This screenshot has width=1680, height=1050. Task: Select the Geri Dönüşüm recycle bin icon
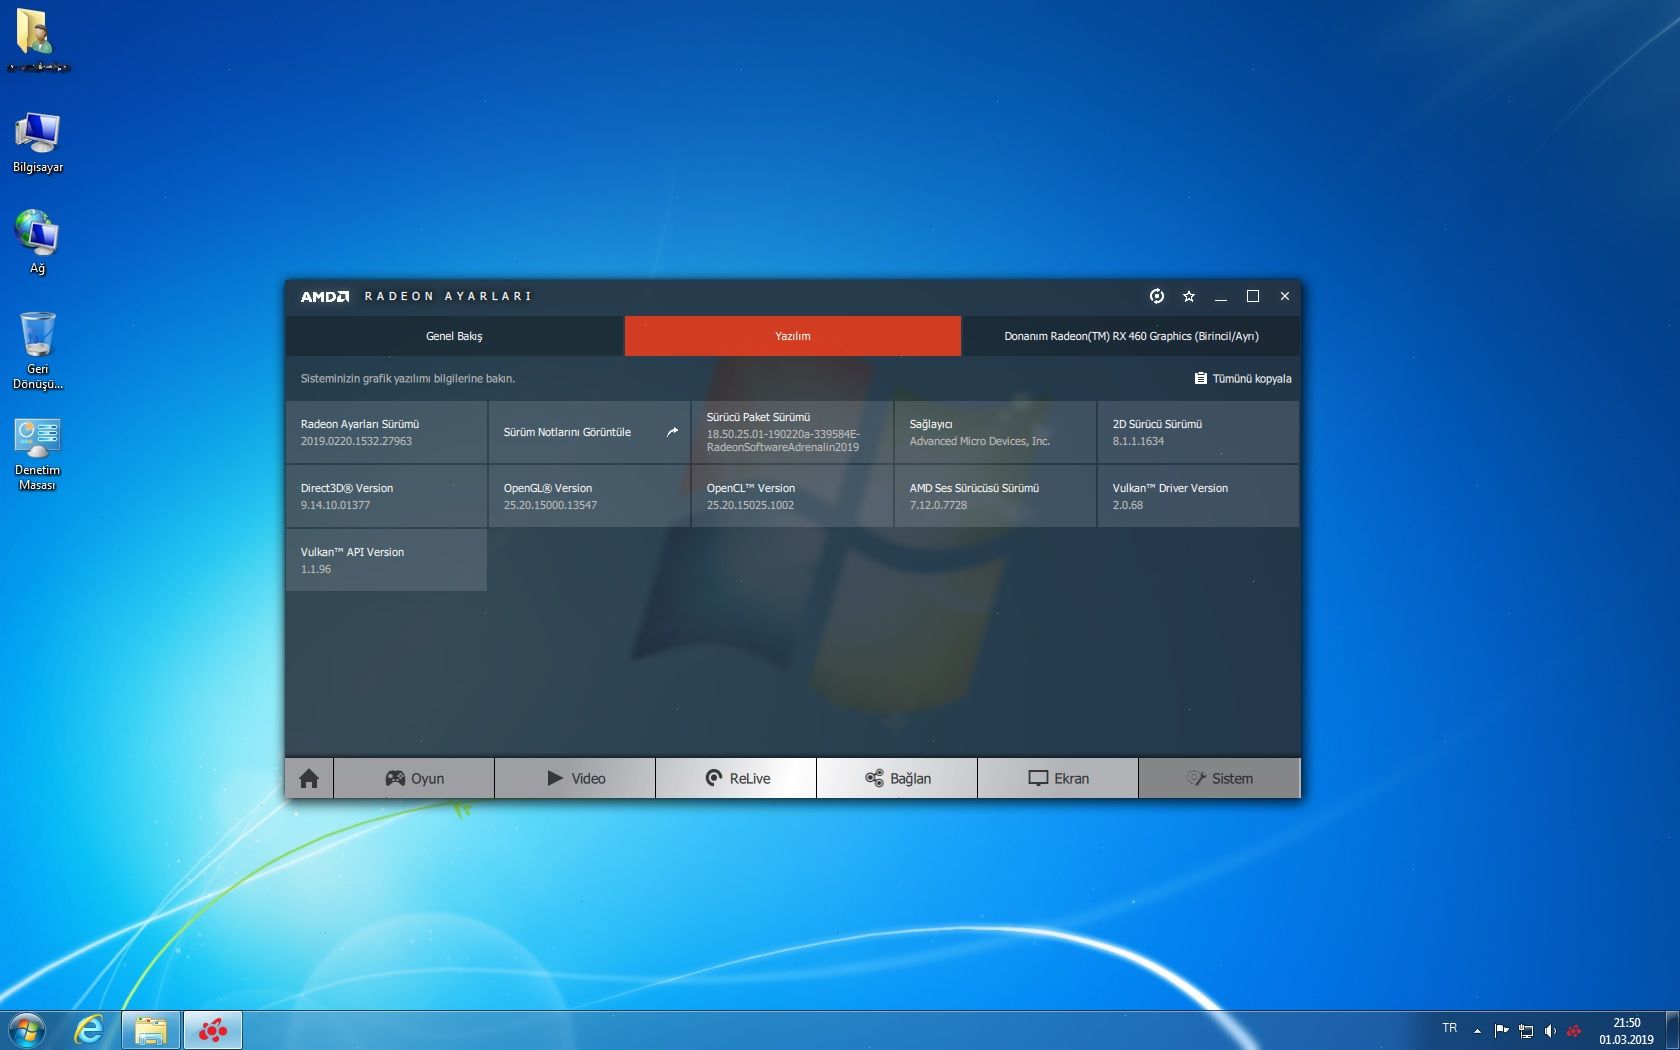coord(38,350)
